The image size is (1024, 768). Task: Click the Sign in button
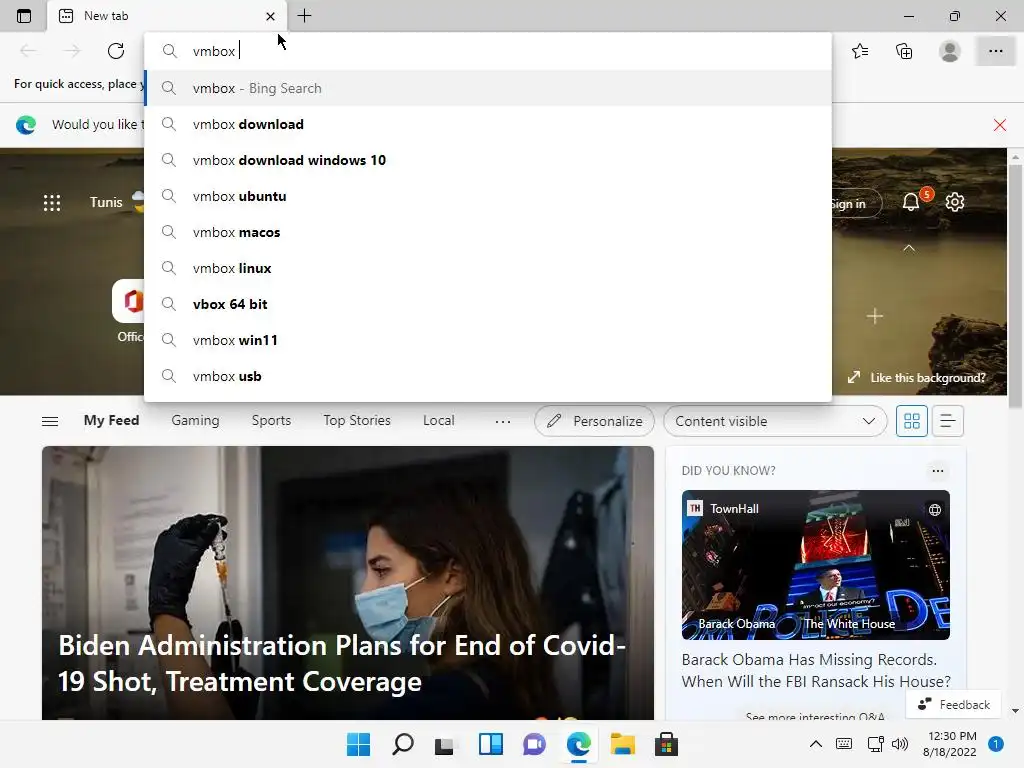pyautogui.click(x=856, y=203)
